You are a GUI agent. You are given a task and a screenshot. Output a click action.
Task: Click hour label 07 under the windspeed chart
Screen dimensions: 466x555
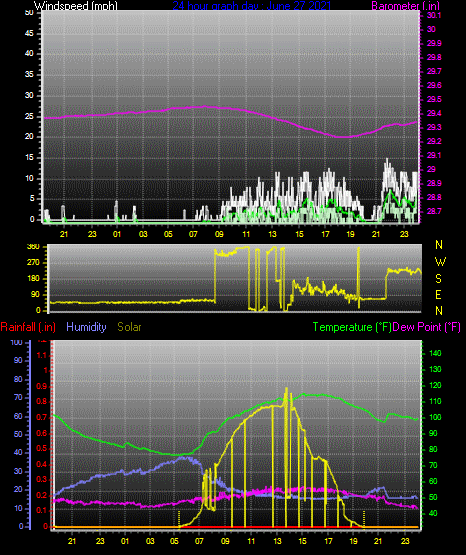click(x=193, y=234)
